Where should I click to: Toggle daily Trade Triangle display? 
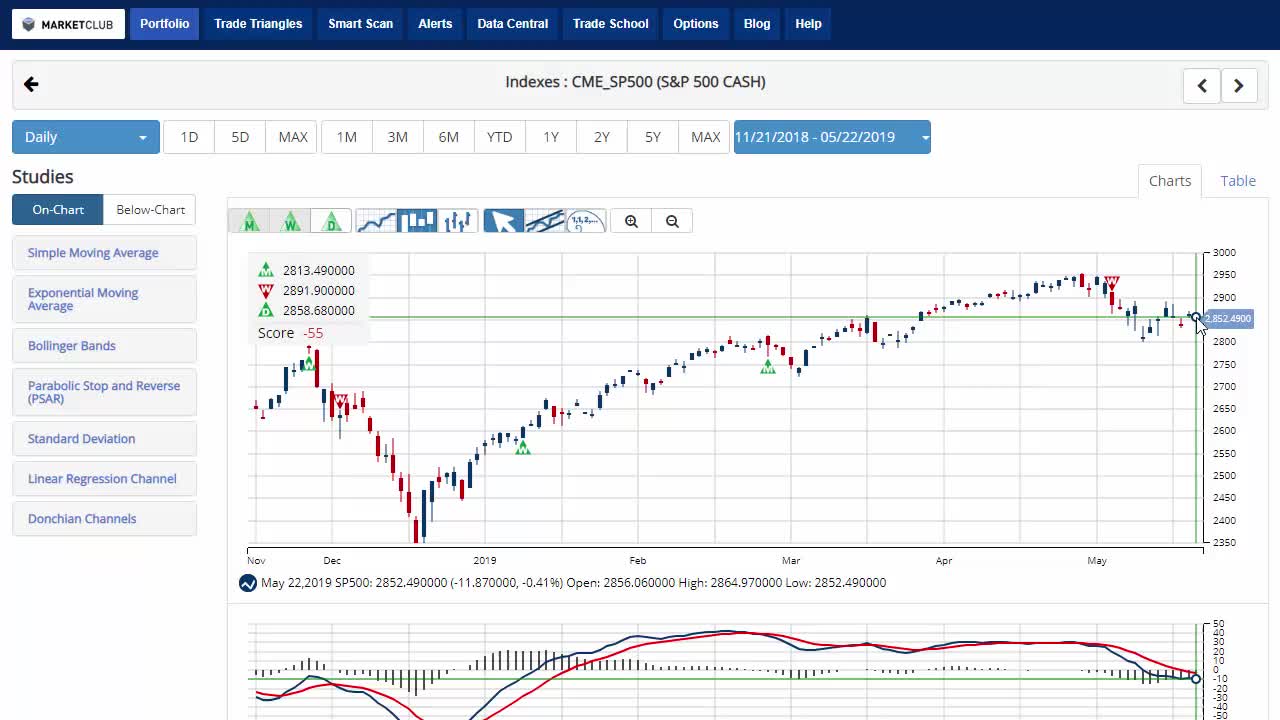click(x=331, y=221)
